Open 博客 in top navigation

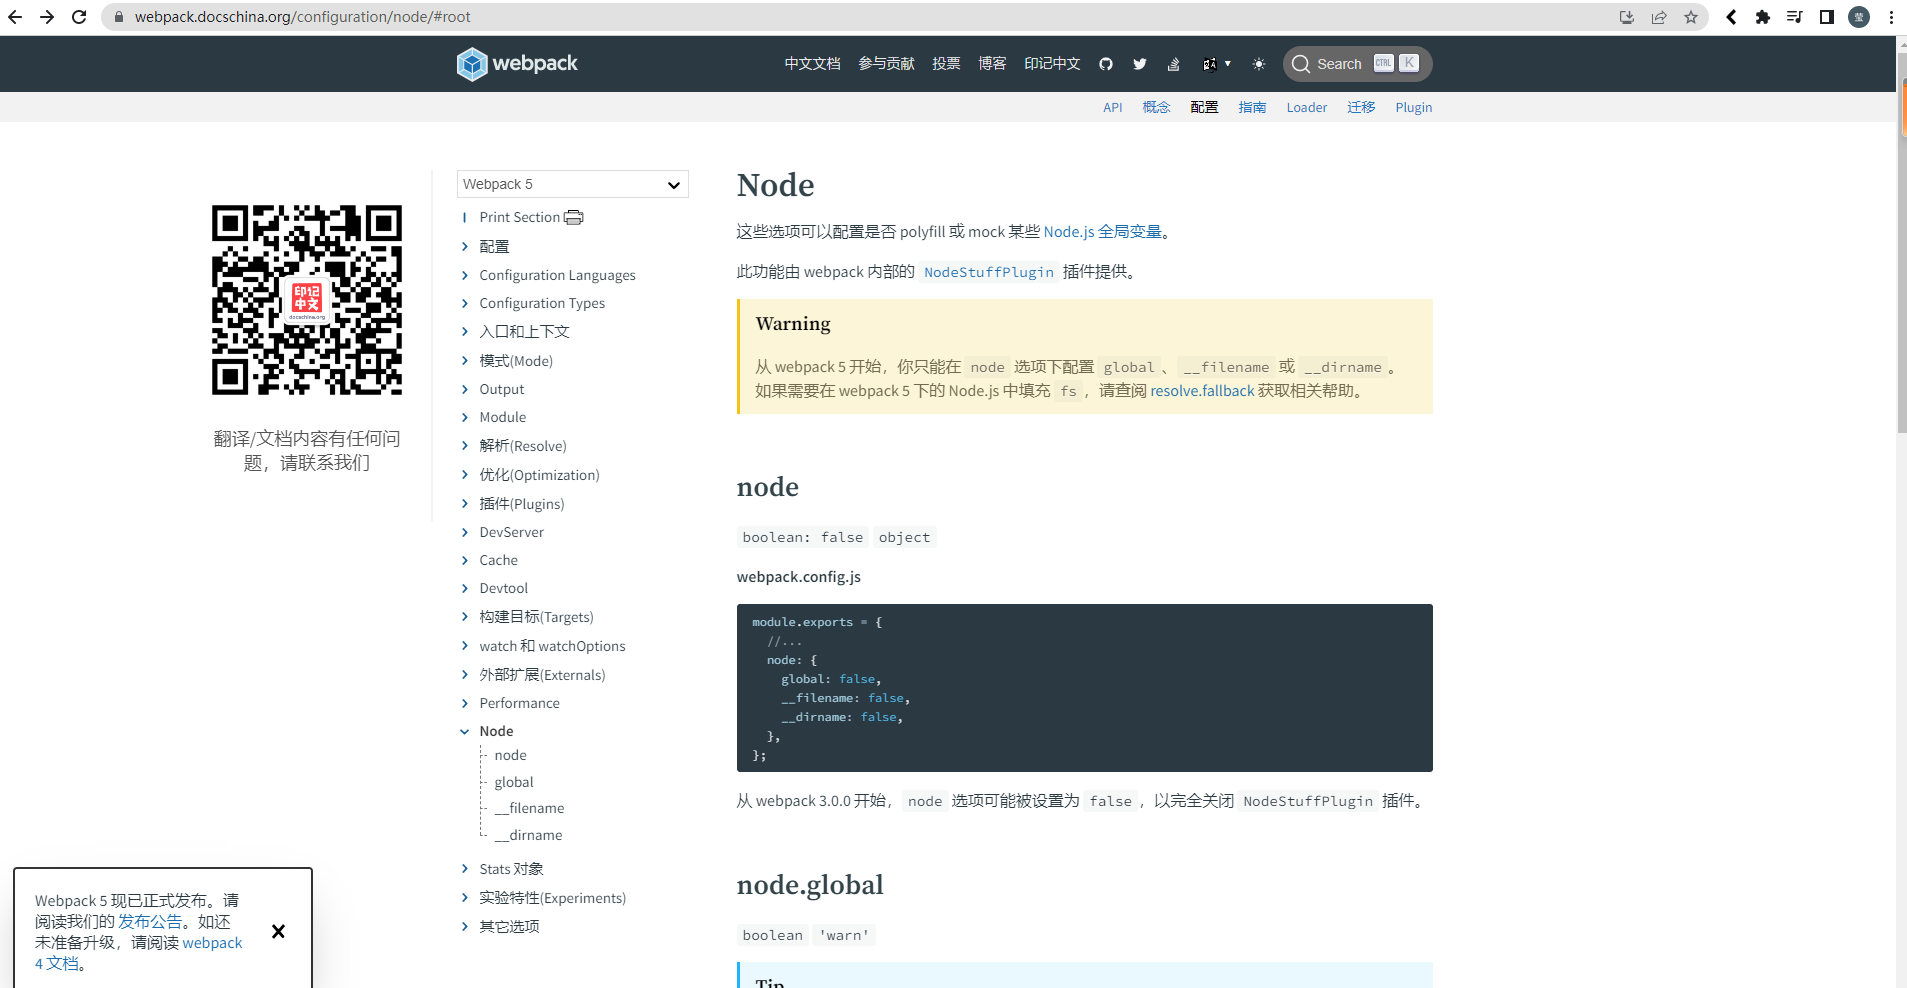tap(992, 64)
